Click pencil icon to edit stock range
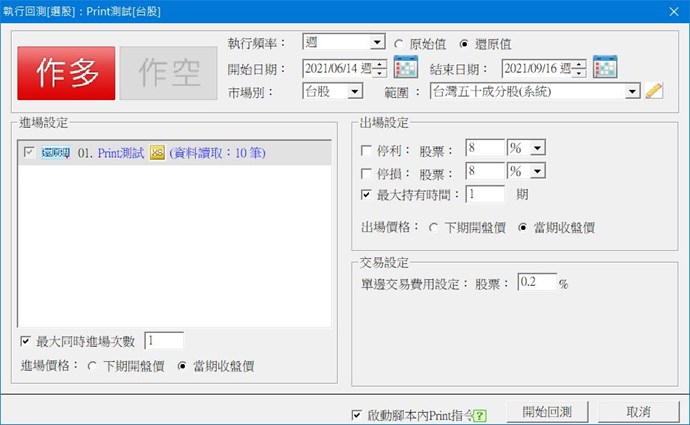This screenshot has width=690, height=425. click(x=654, y=91)
